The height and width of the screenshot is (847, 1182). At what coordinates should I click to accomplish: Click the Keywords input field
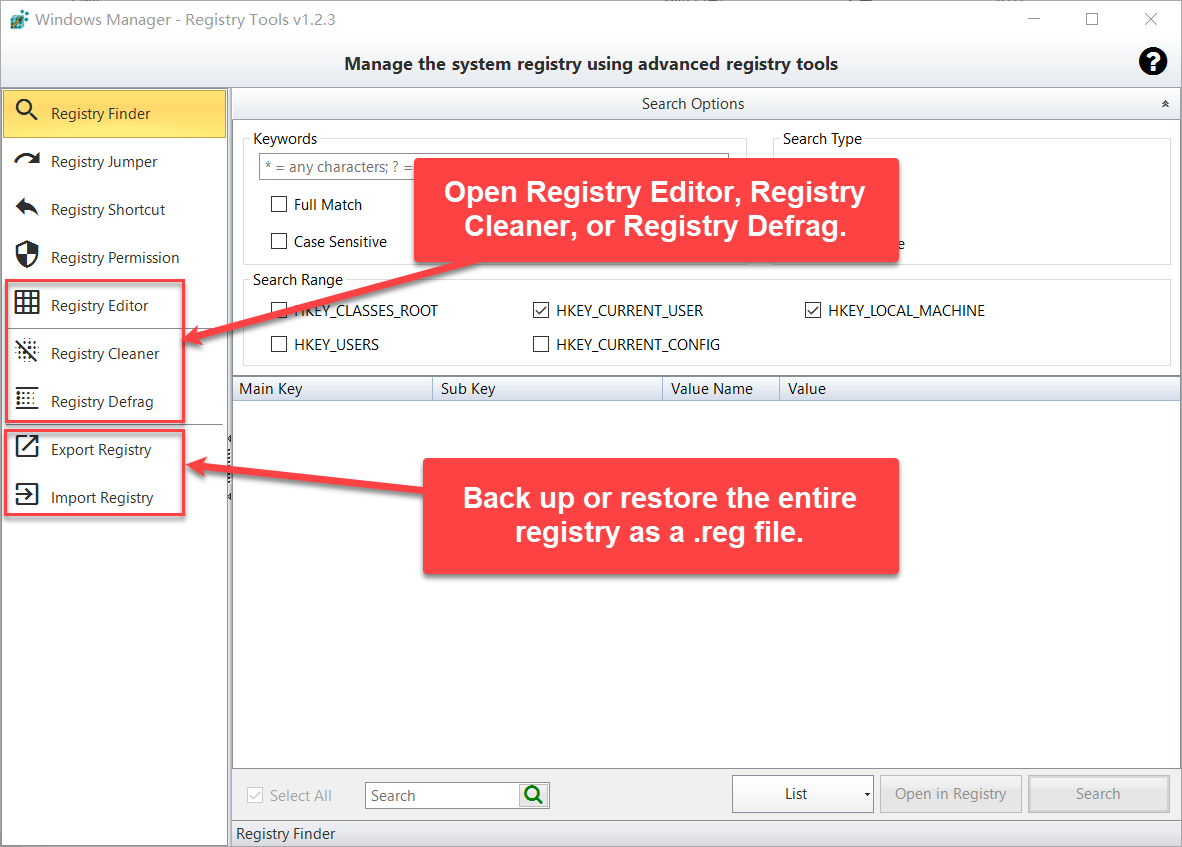pyautogui.click(x=494, y=167)
